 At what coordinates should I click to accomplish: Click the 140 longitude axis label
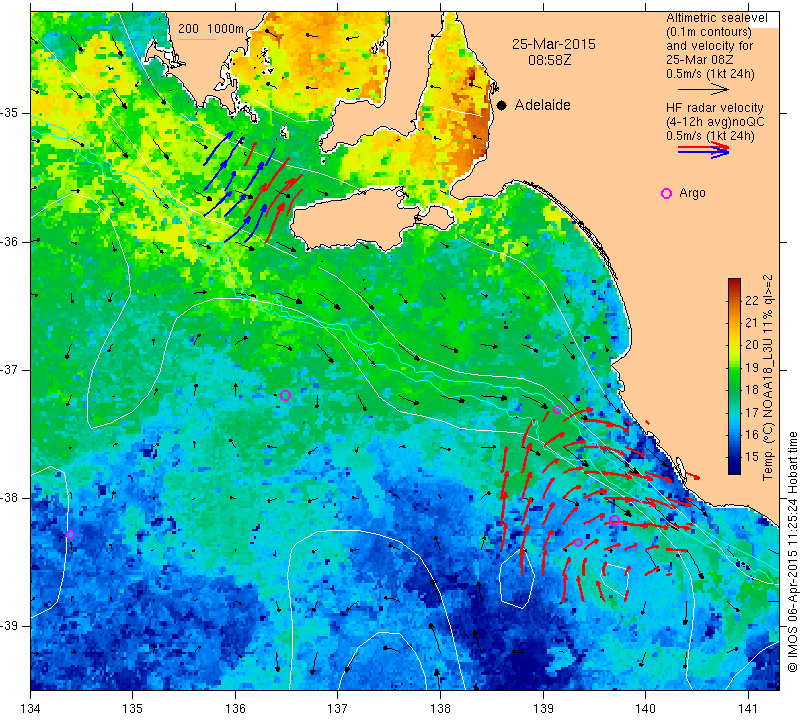click(645, 709)
